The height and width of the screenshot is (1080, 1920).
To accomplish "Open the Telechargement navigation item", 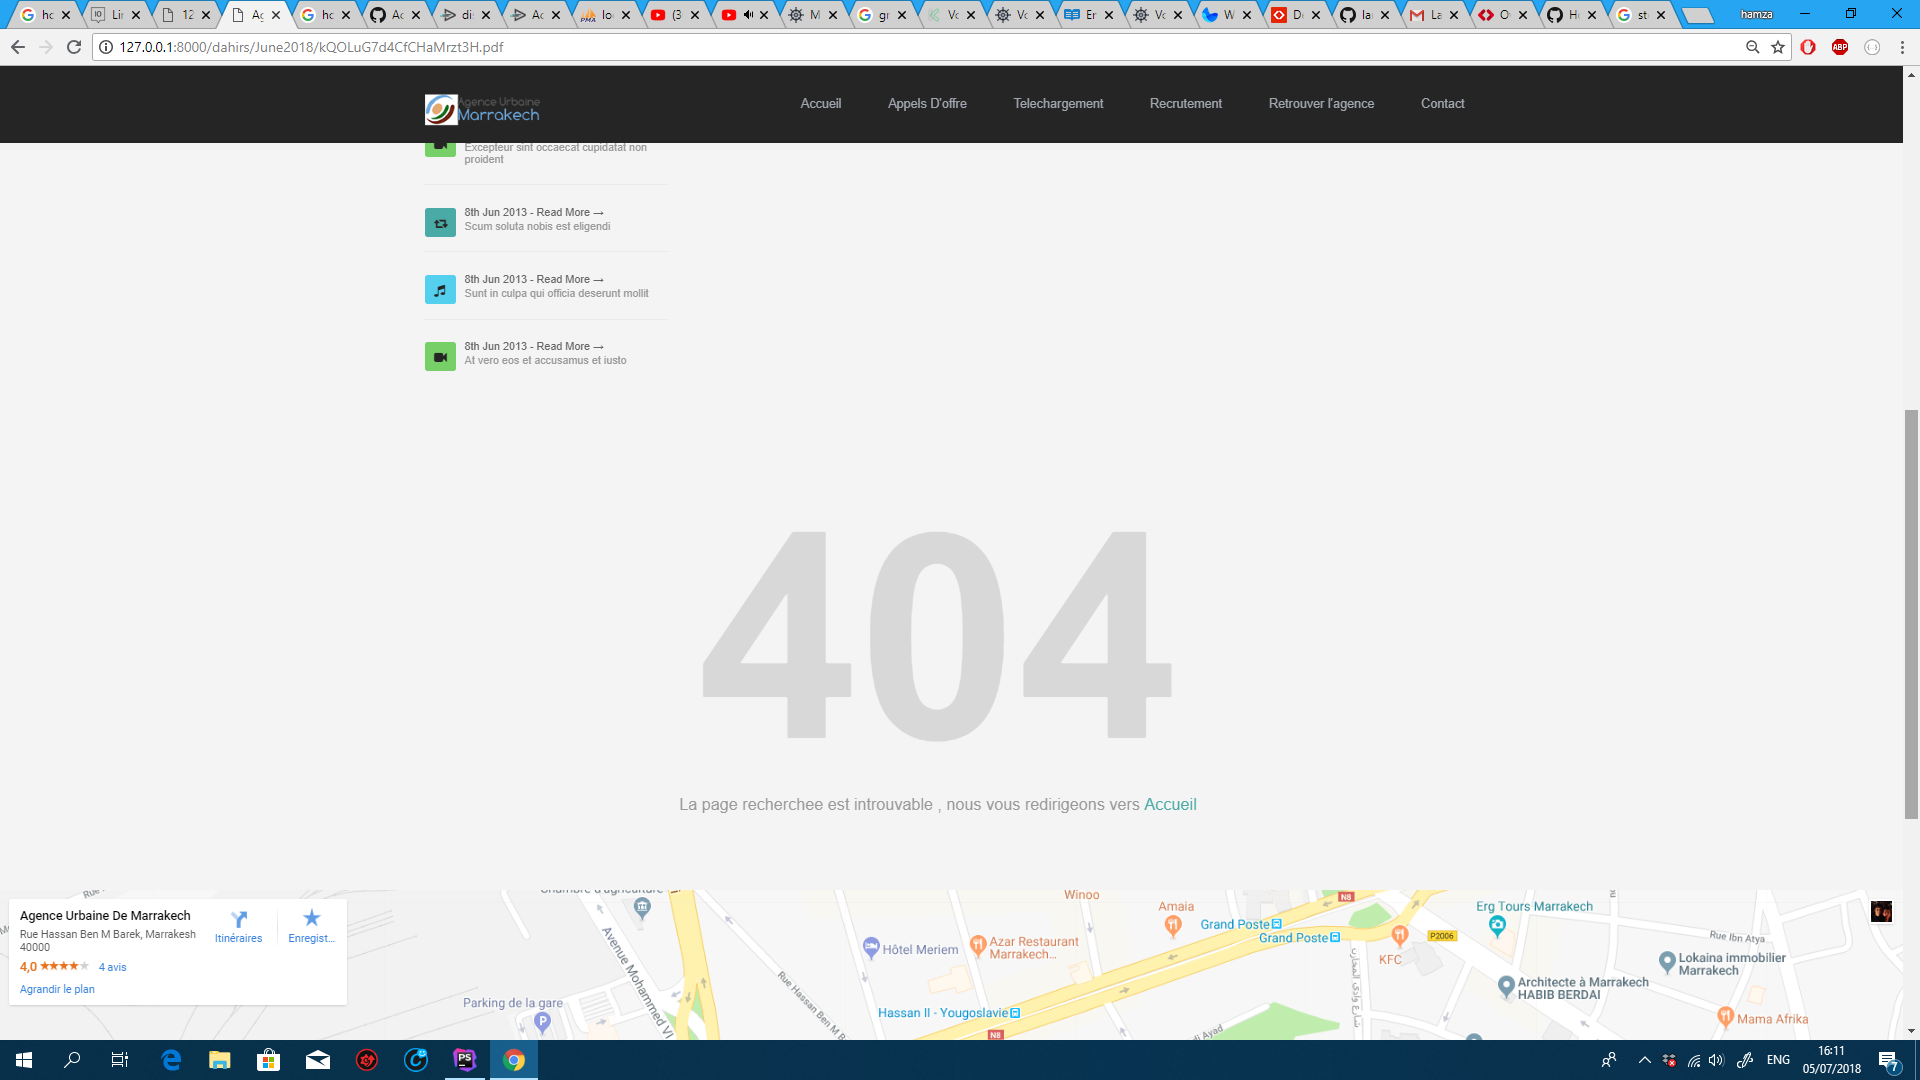I will (x=1057, y=103).
